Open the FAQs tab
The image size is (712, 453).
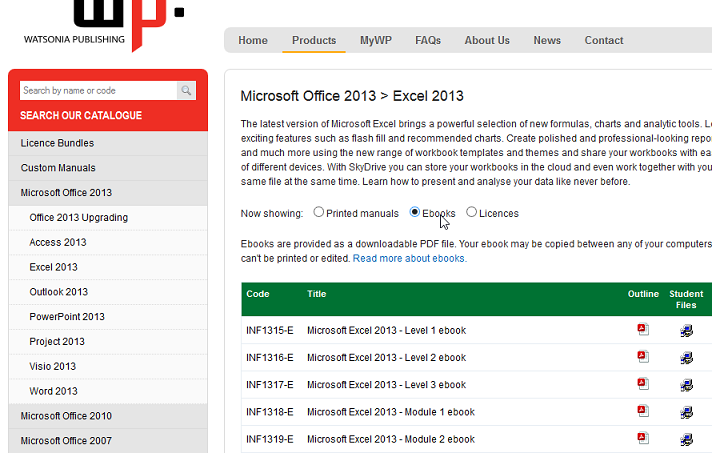[428, 40]
